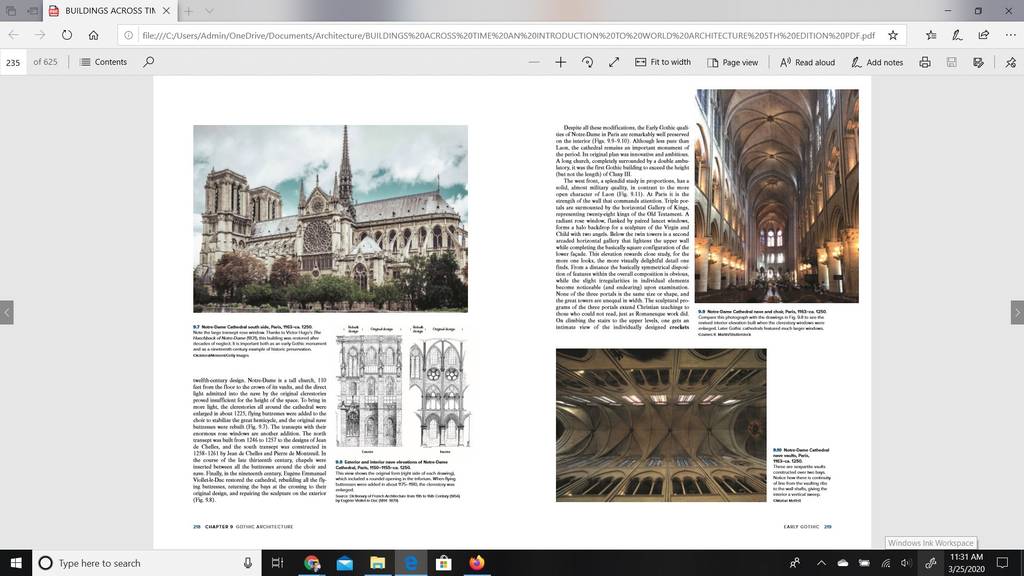Screen dimensions: 1024x576
Task: Open the Favorites hub
Action: tap(931, 35)
